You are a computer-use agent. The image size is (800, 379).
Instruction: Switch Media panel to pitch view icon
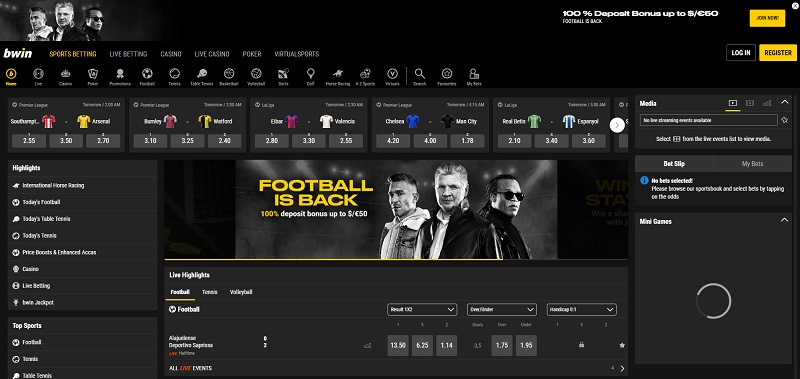pyautogui.click(x=749, y=103)
